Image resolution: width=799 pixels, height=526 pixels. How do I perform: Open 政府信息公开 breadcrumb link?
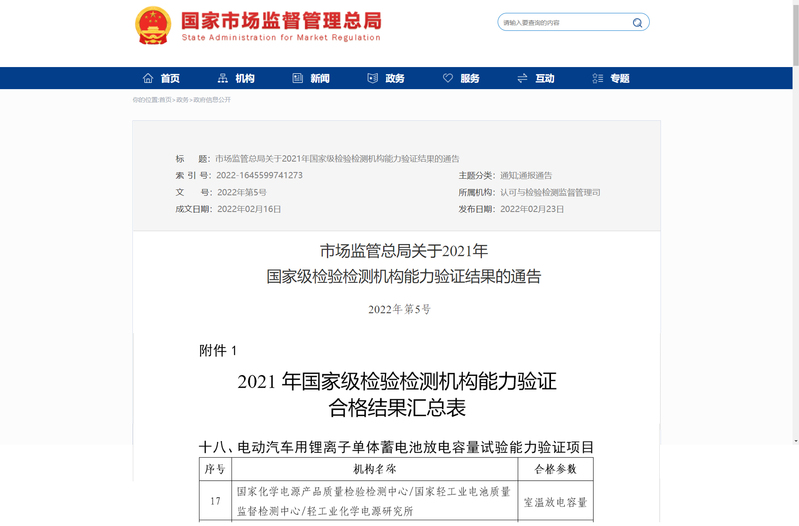[x=212, y=100]
